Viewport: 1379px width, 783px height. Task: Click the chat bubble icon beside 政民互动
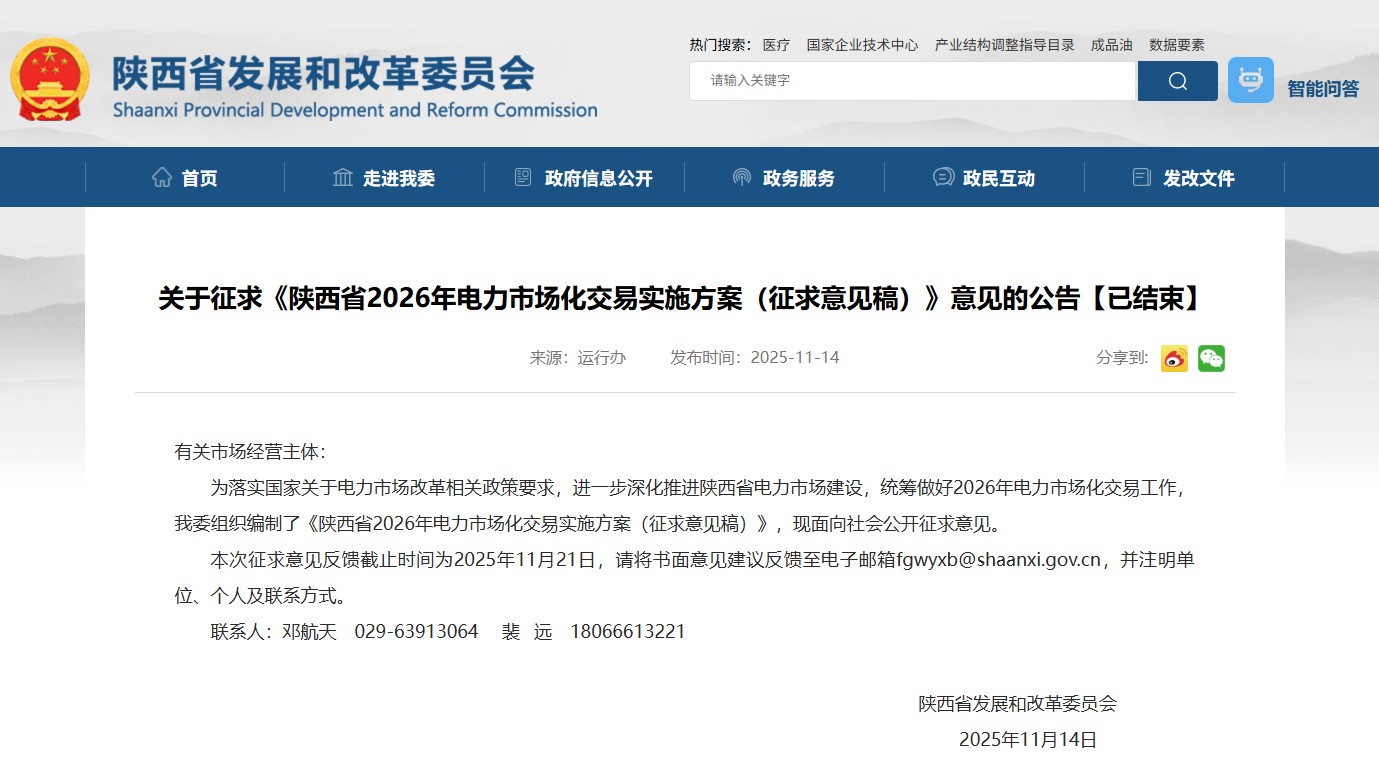(942, 178)
